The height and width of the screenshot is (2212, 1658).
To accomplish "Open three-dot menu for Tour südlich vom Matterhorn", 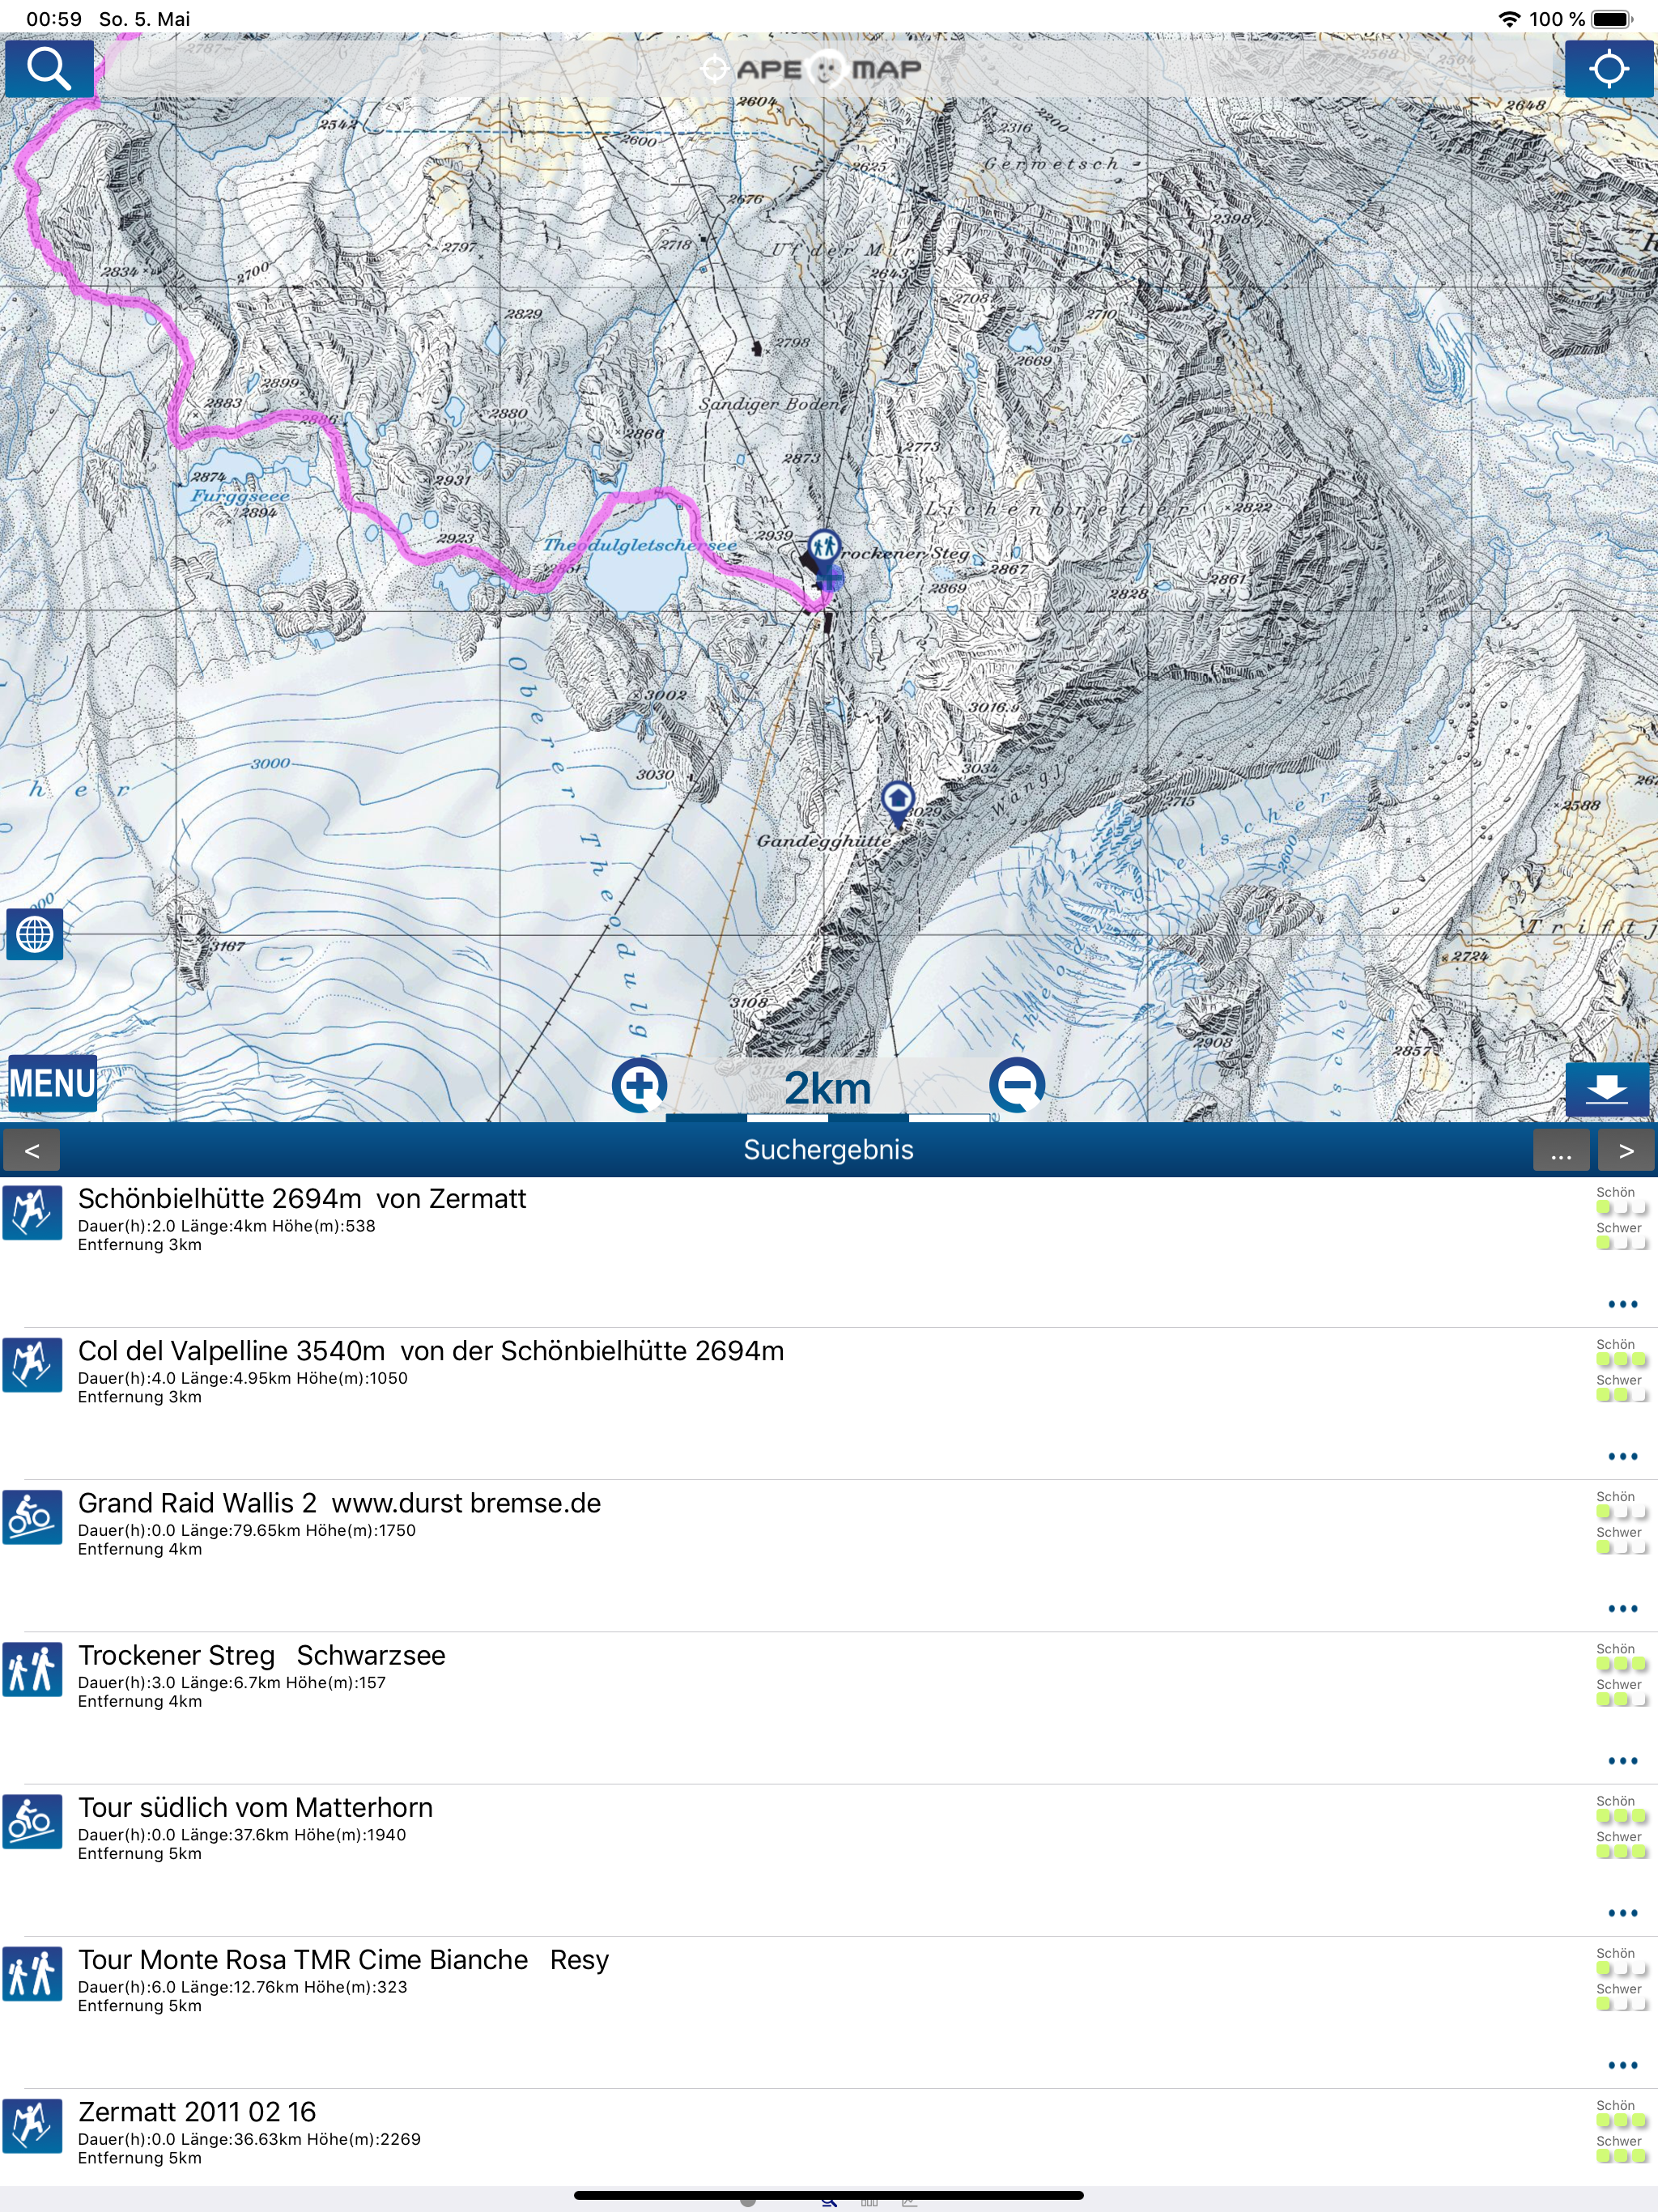I will coord(1622,1912).
